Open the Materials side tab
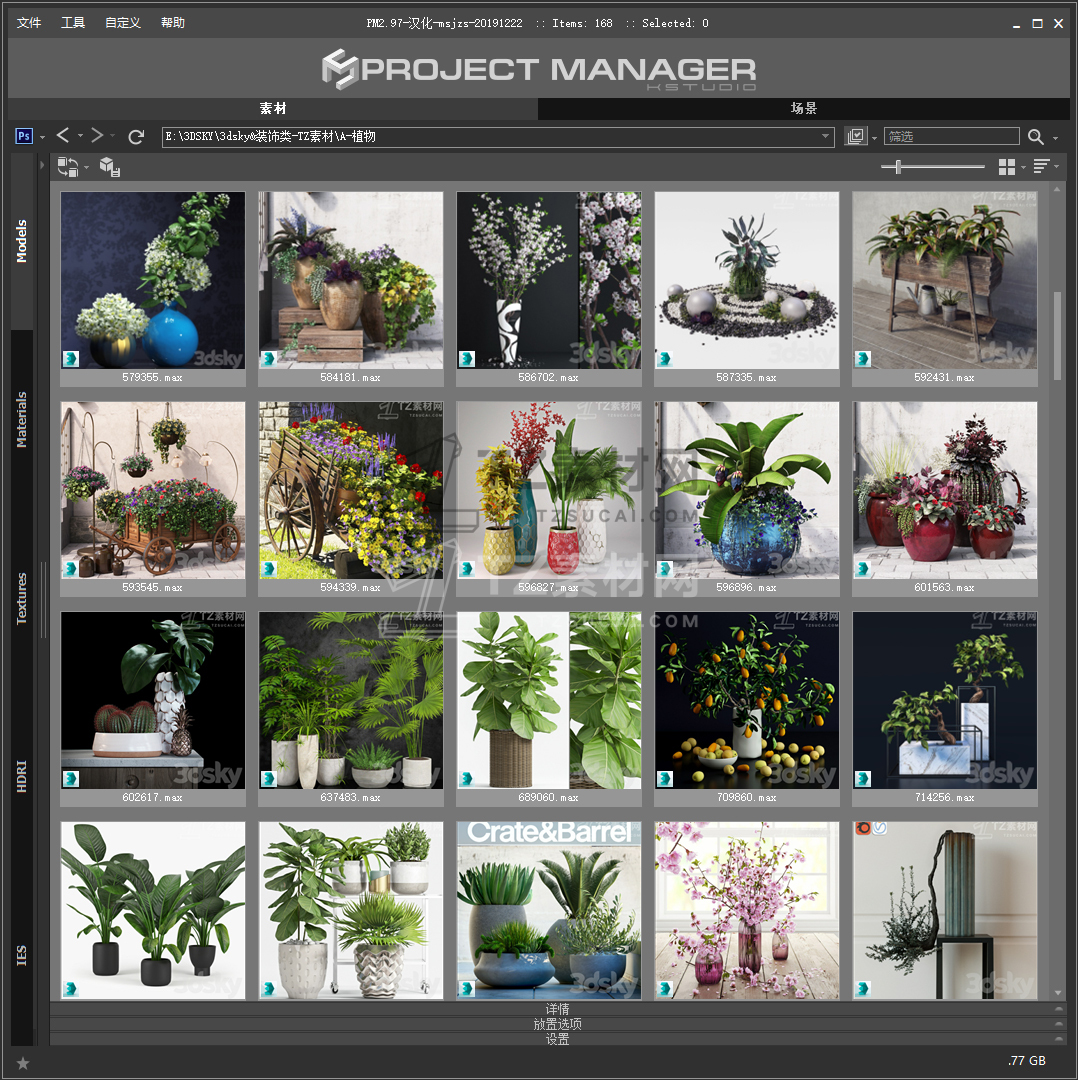This screenshot has height=1080, width=1078. [22, 420]
